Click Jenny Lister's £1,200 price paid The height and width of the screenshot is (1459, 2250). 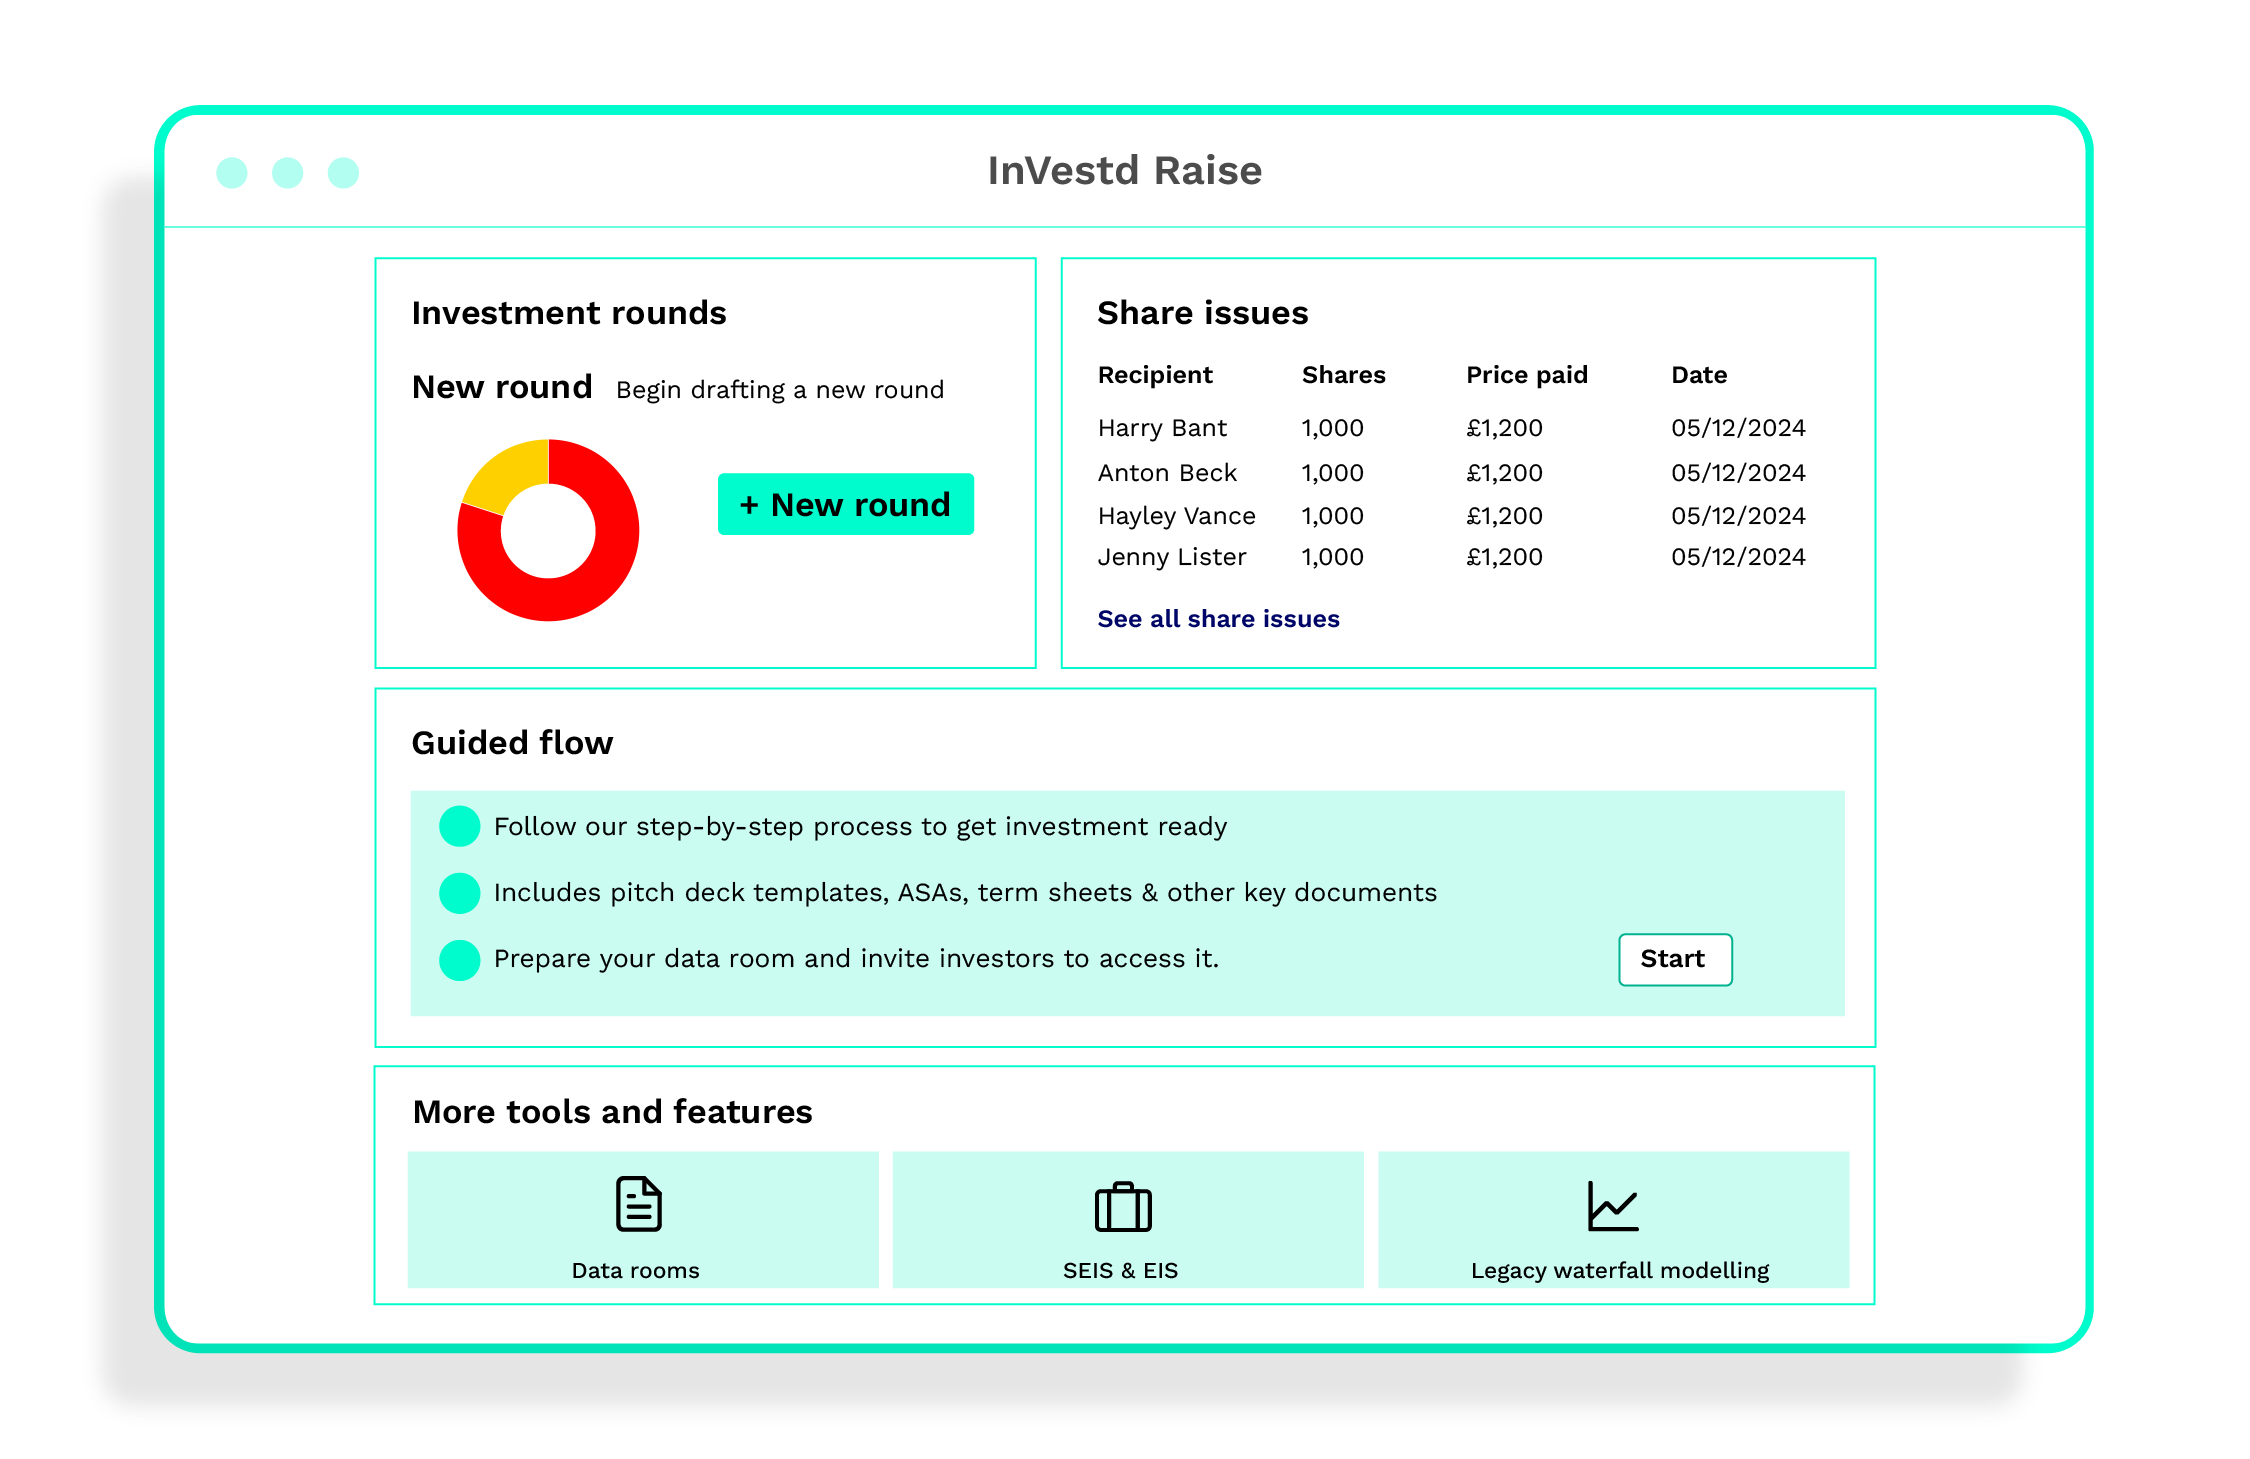[x=1504, y=557]
